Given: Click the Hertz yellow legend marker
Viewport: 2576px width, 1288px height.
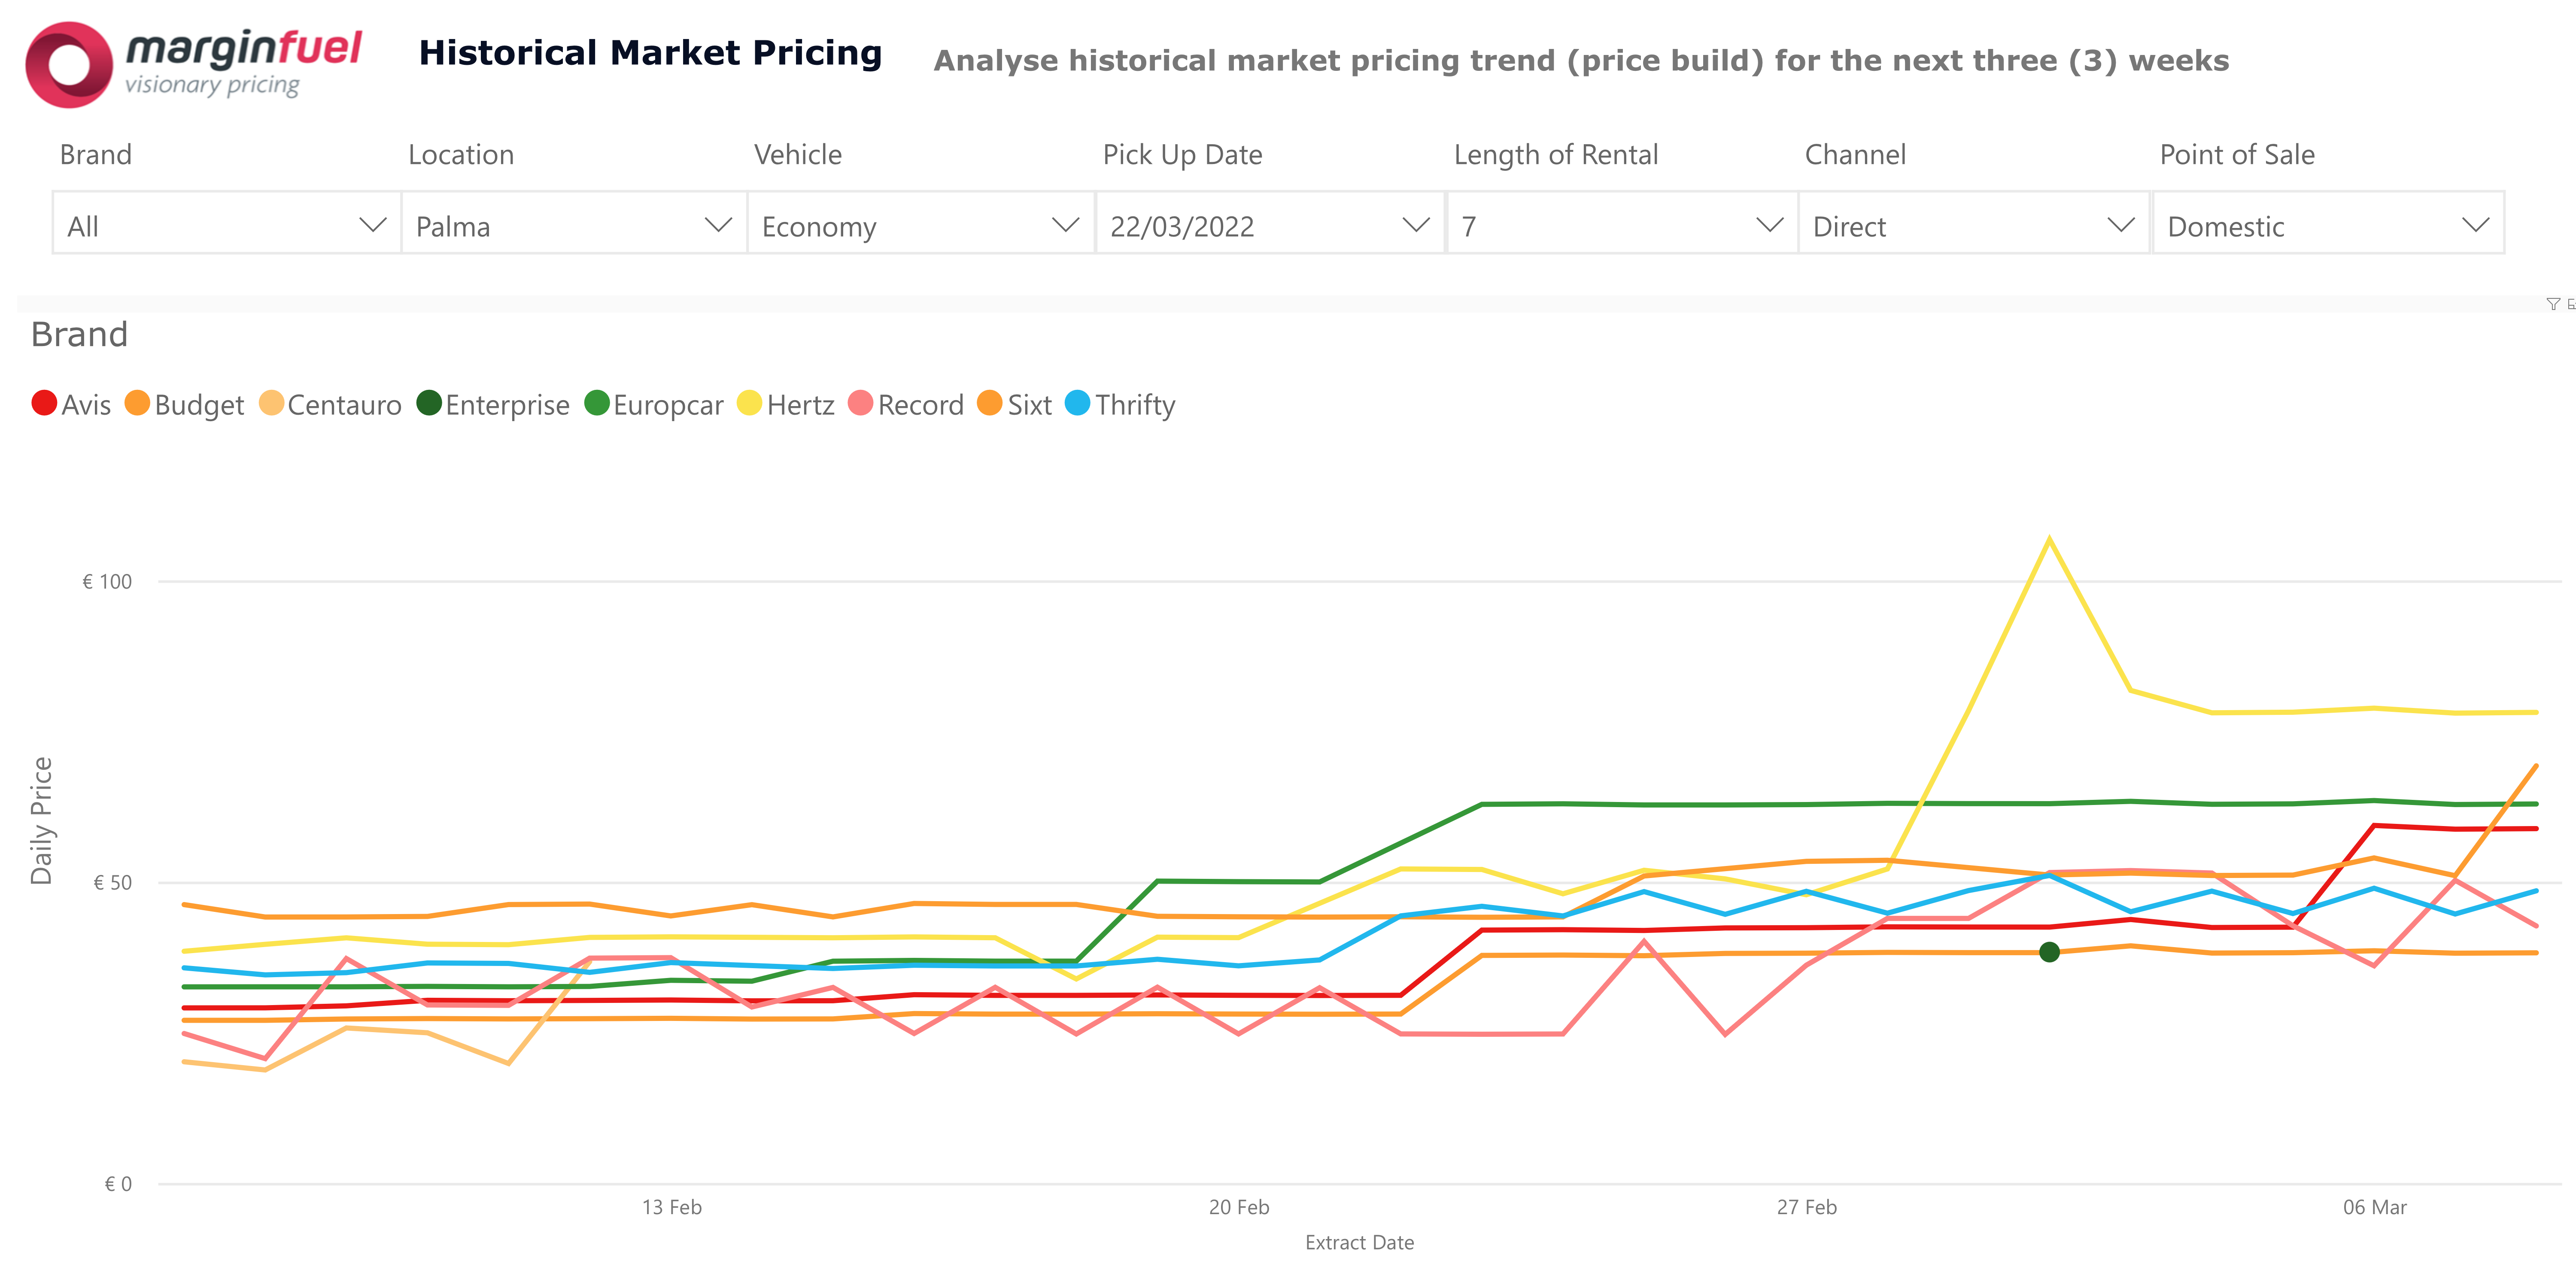Looking at the screenshot, I should [749, 403].
